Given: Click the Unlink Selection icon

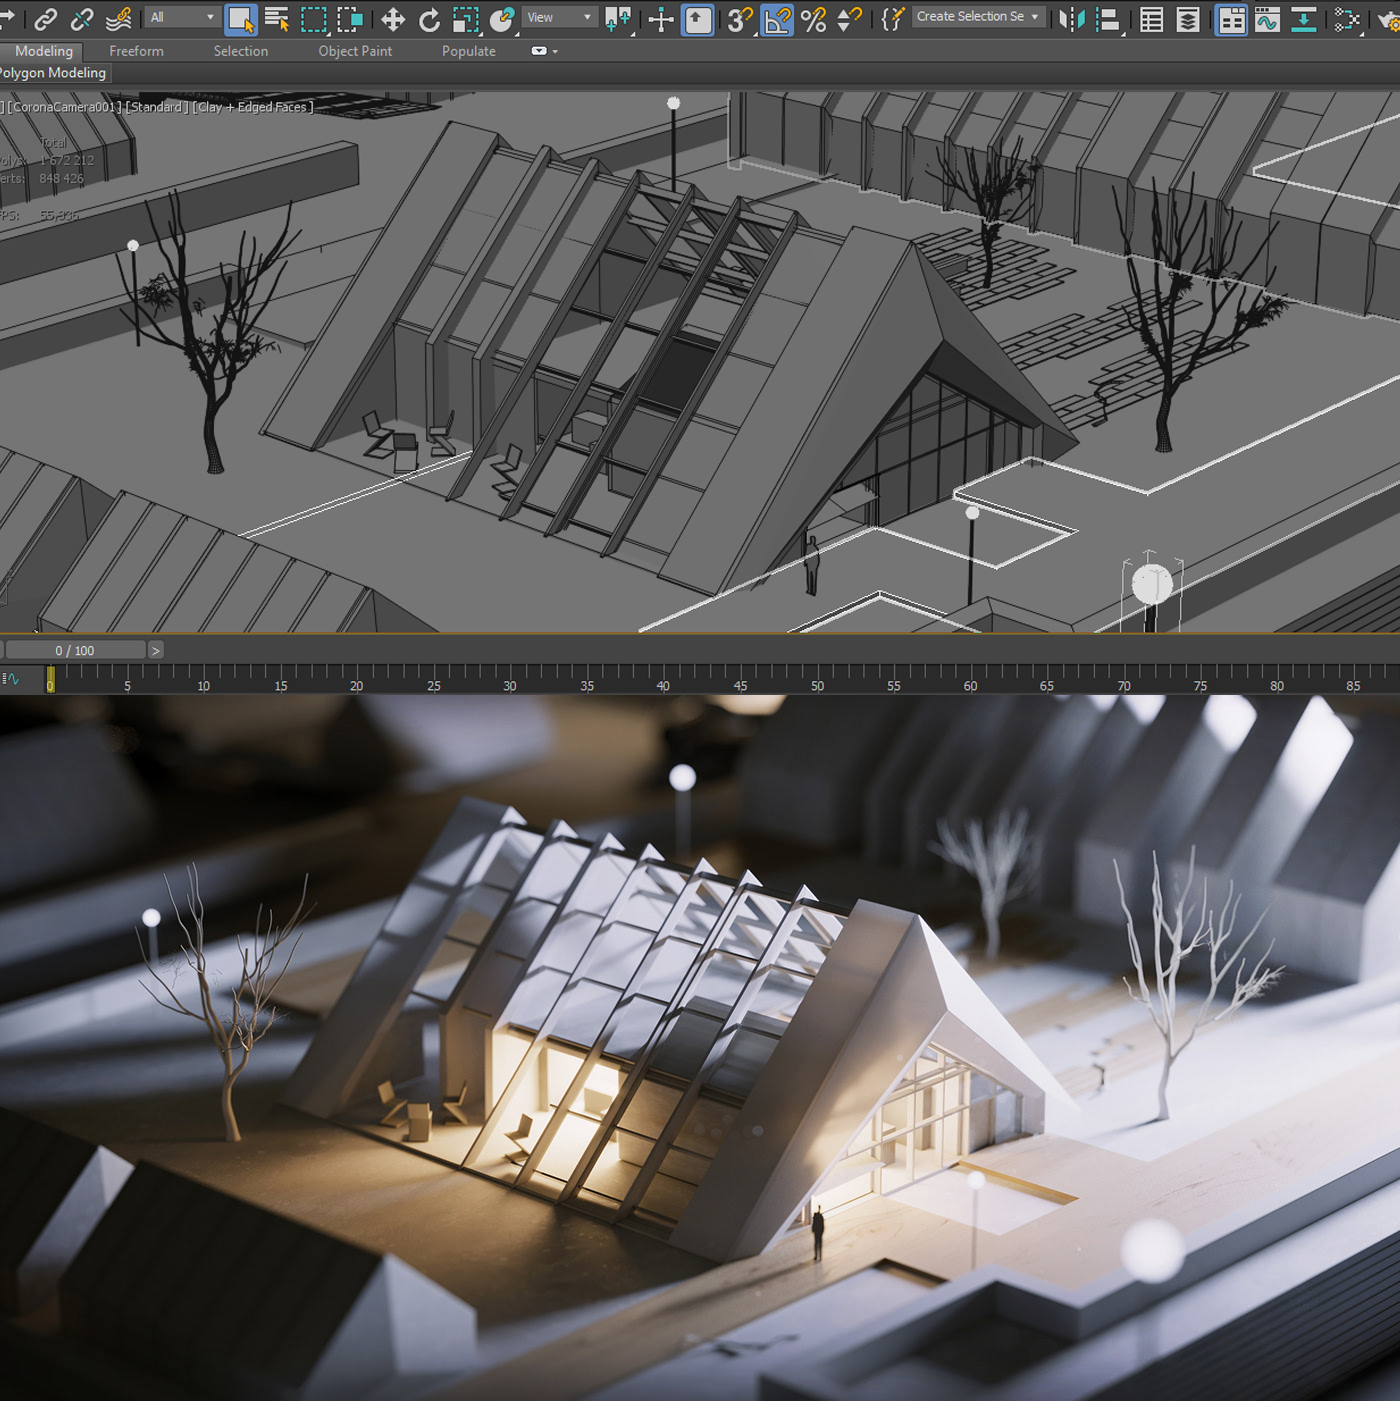Looking at the screenshot, I should (x=82, y=19).
